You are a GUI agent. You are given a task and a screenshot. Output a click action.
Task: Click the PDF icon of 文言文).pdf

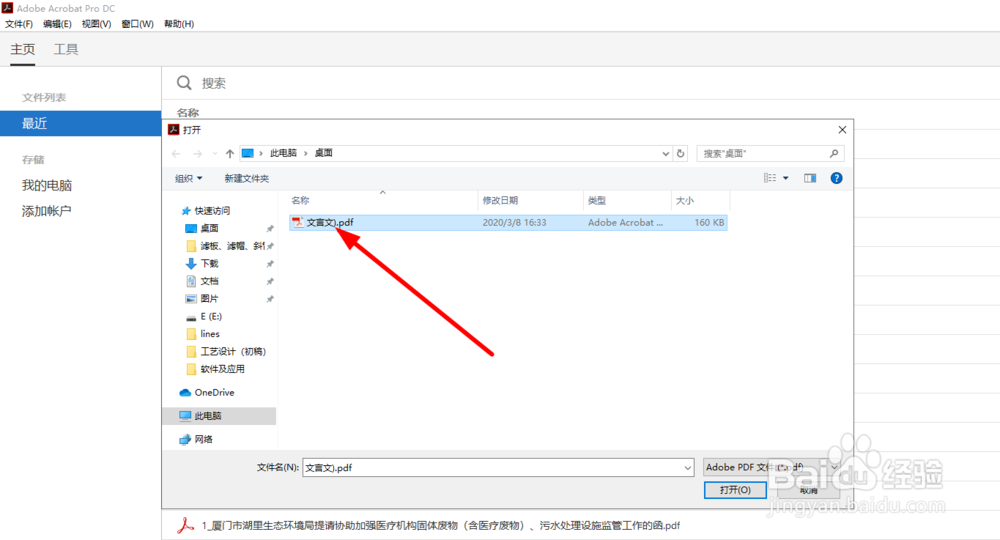[297, 222]
